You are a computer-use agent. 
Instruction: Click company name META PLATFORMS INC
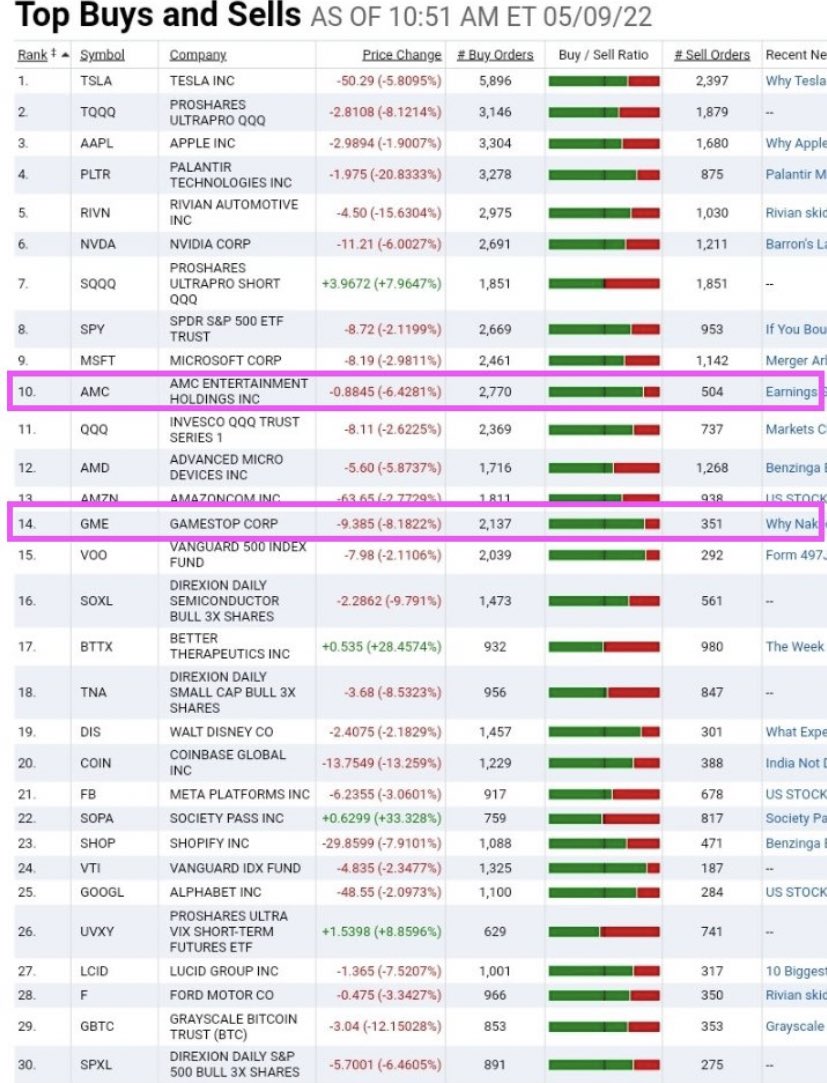(x=240, y=794)
